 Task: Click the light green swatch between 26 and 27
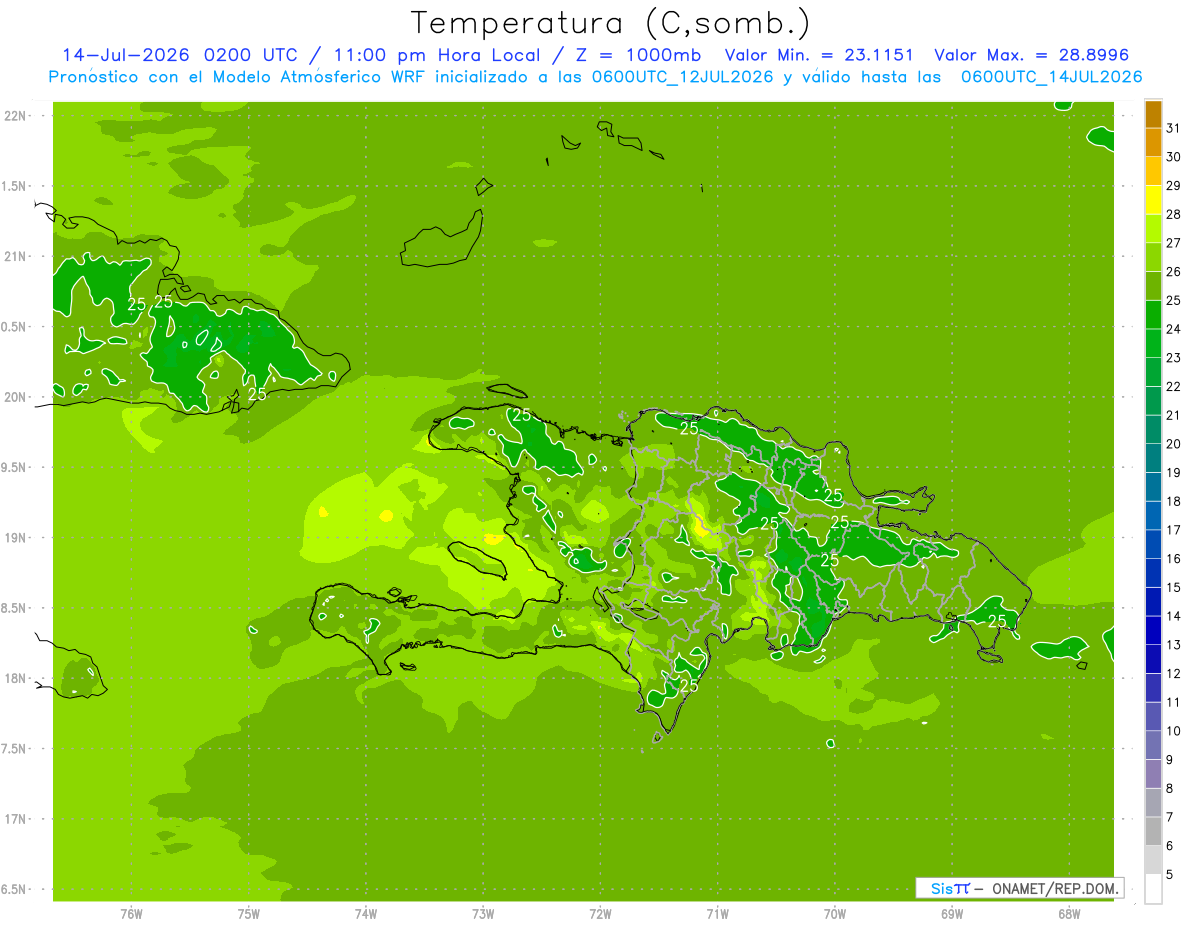(x=1153, y=257)
